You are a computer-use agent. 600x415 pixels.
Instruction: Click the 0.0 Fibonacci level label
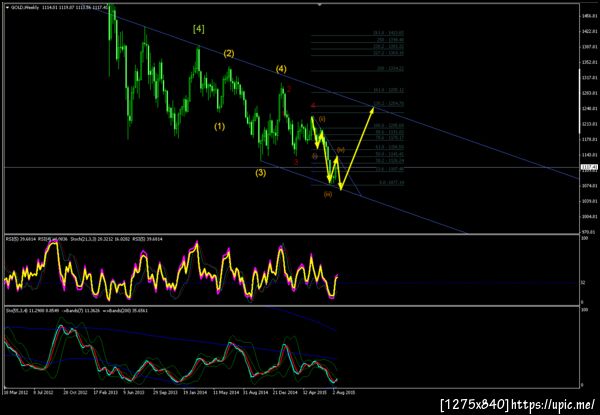pos(392,183)
